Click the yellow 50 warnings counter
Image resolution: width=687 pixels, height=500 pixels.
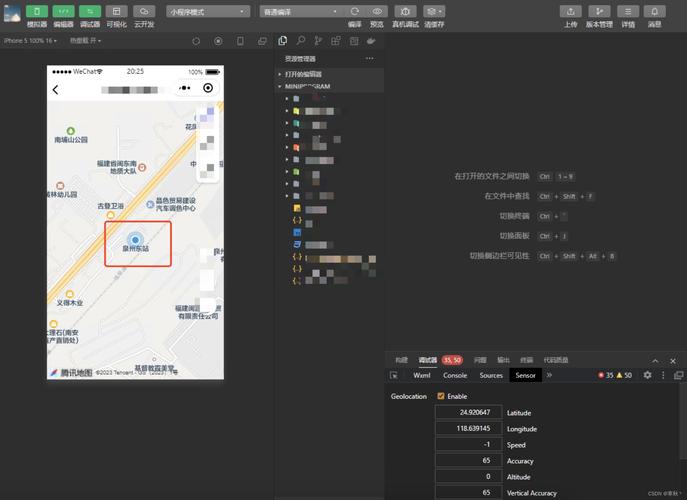(624, 376)
